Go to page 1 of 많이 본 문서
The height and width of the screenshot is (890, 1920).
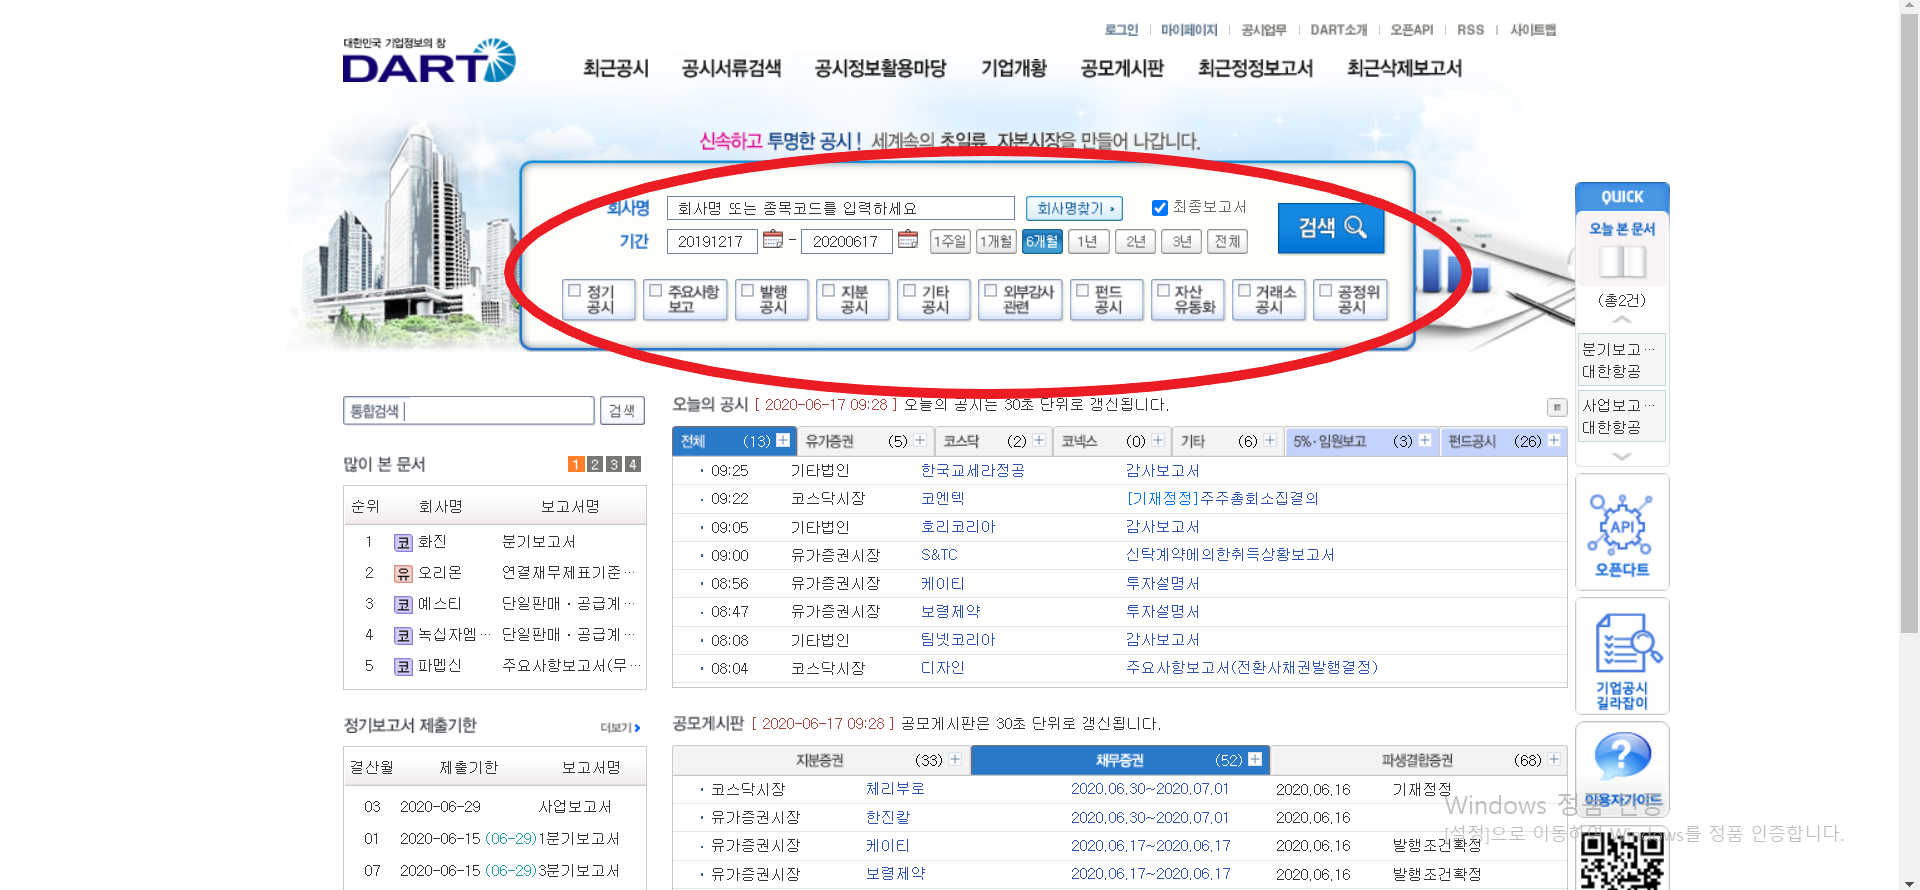[x=576, y=464]
